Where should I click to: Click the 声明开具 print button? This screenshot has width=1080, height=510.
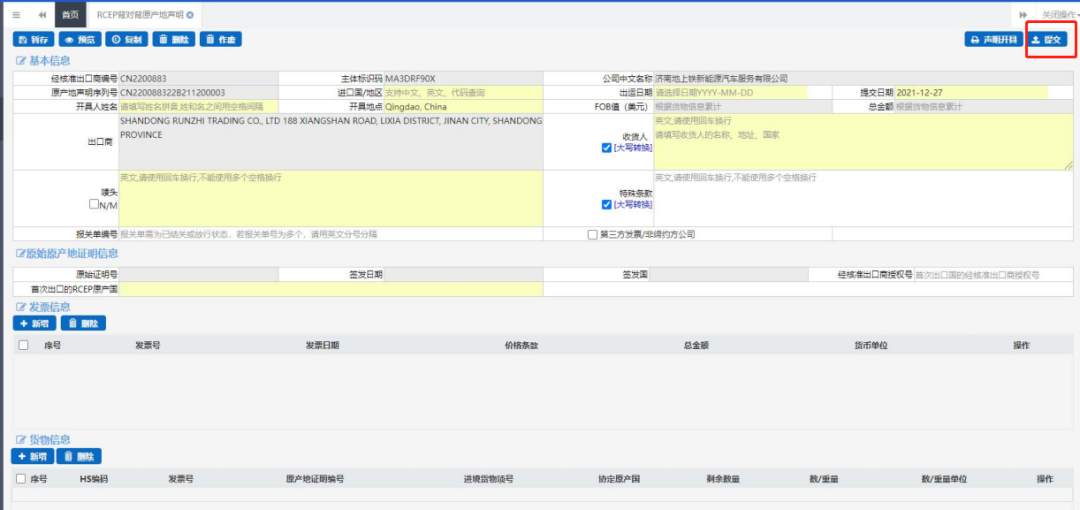[993, 39]
